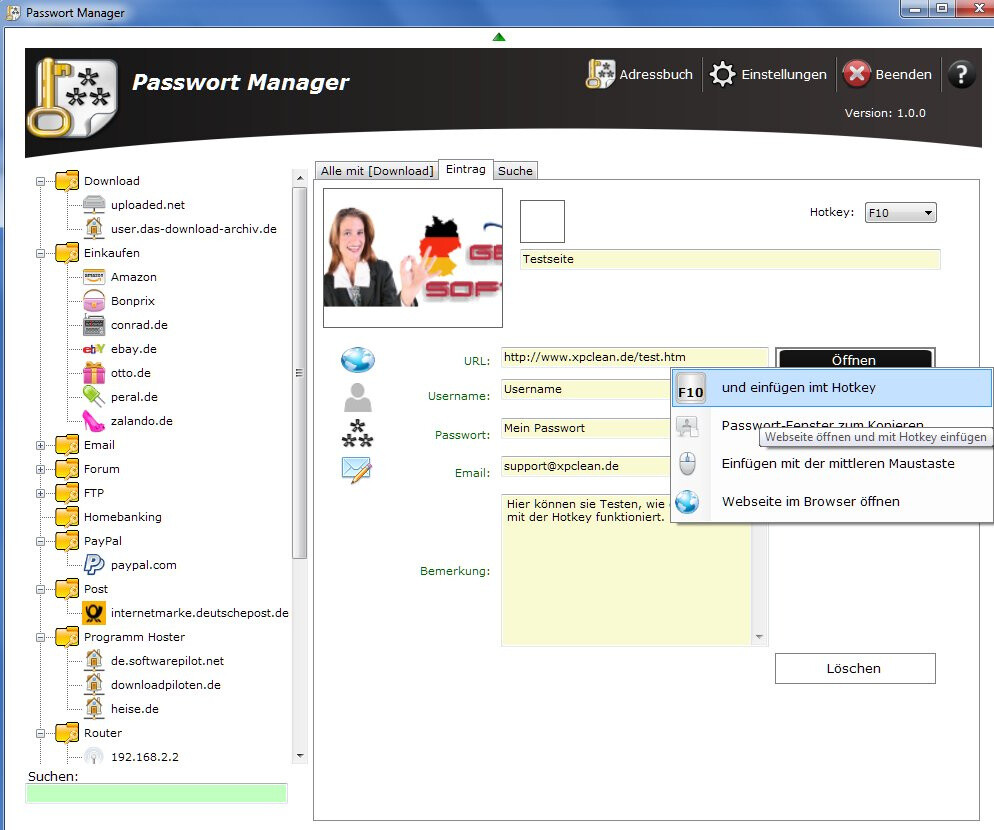Click the internetmarke.deutschepost.de stamp icon
The height and width of the screenshot is (830, 994).
pyautogui.click(x=94, y=613)
